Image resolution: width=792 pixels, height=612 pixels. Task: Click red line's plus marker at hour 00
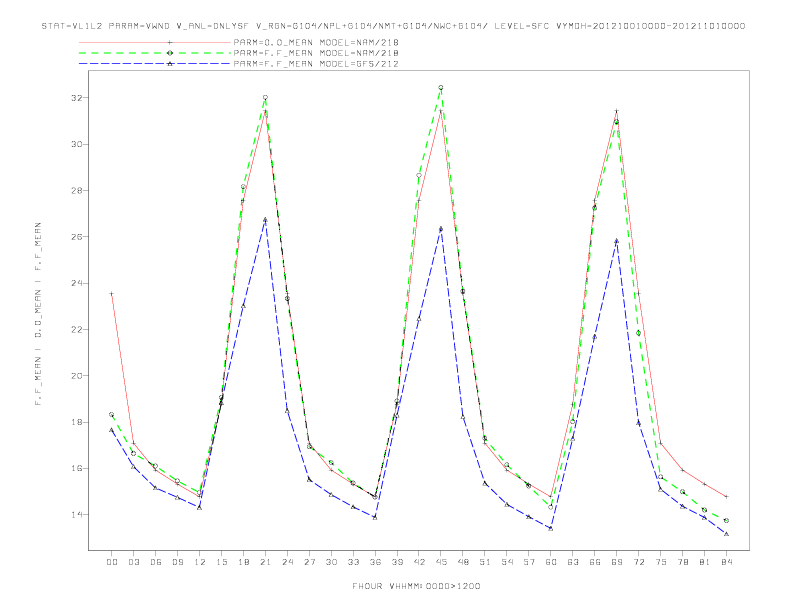(112, 293)
